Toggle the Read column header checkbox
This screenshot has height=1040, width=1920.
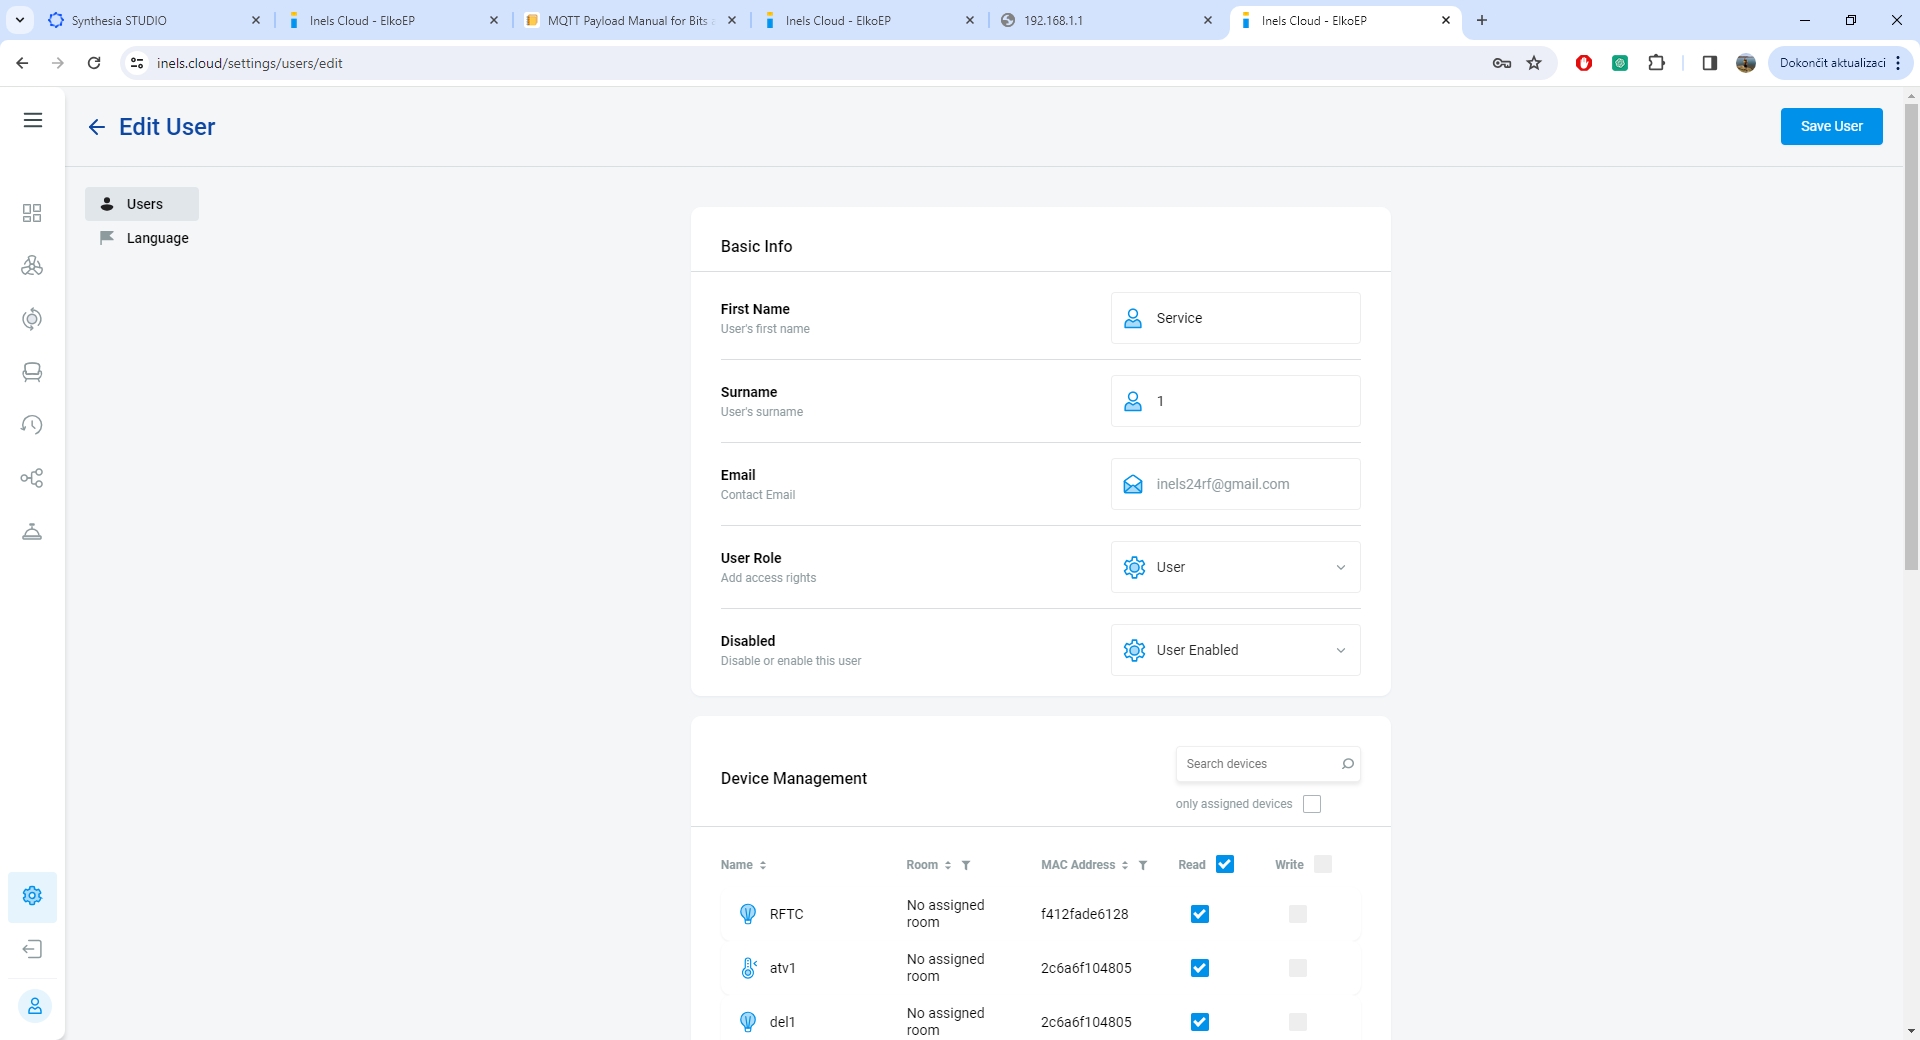click(x=1225, y=864)
